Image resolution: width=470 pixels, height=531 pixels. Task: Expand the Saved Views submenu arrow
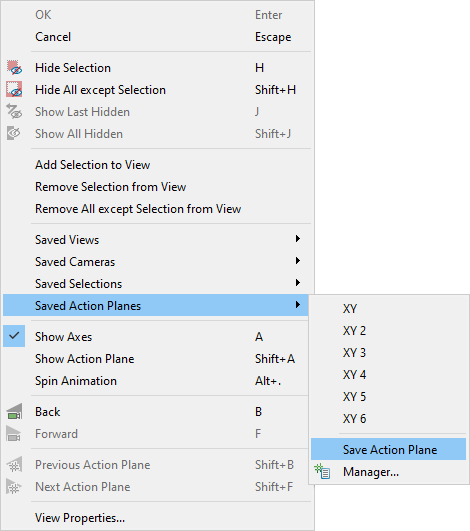298,239
